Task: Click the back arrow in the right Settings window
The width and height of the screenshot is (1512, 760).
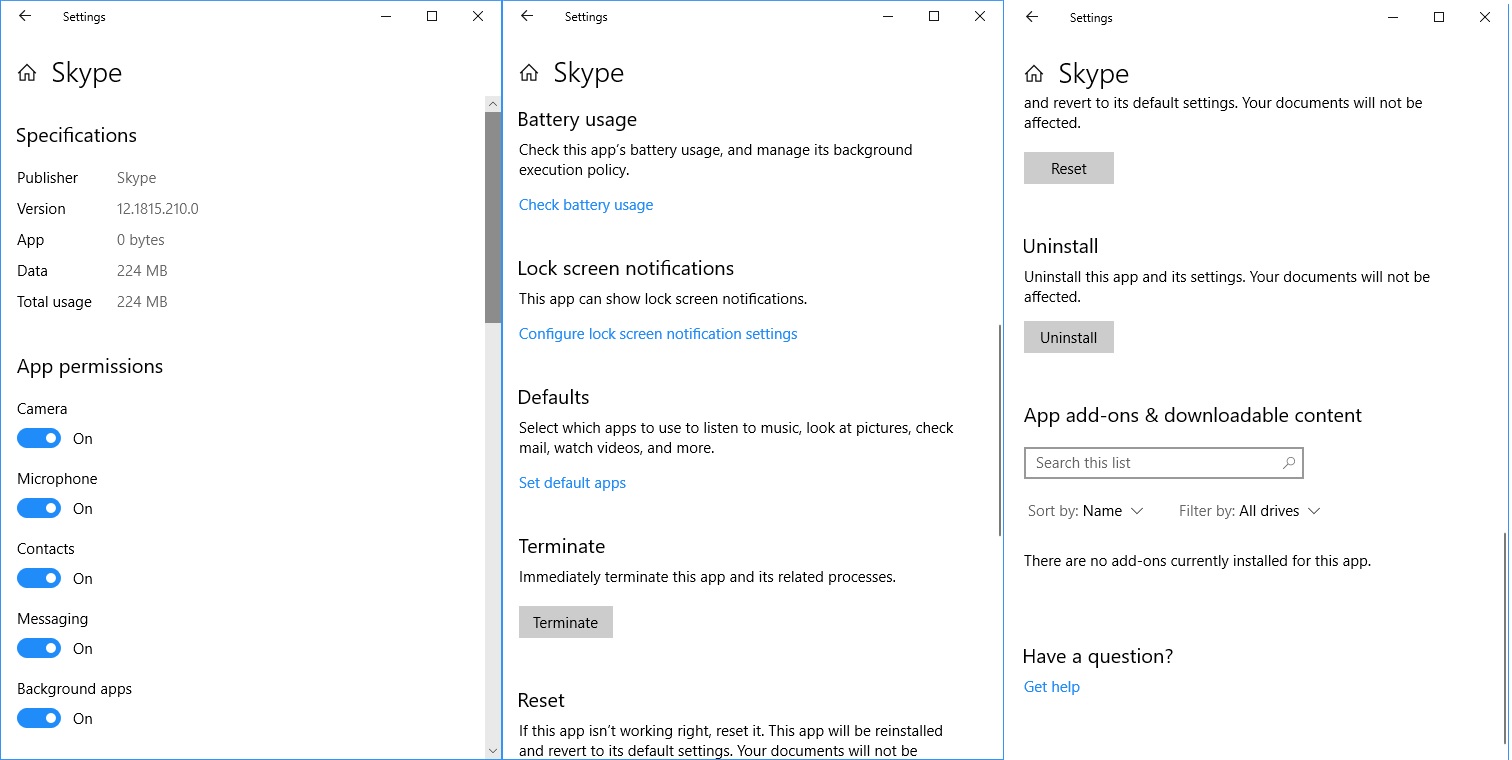Action: (x=1032, y=17)
